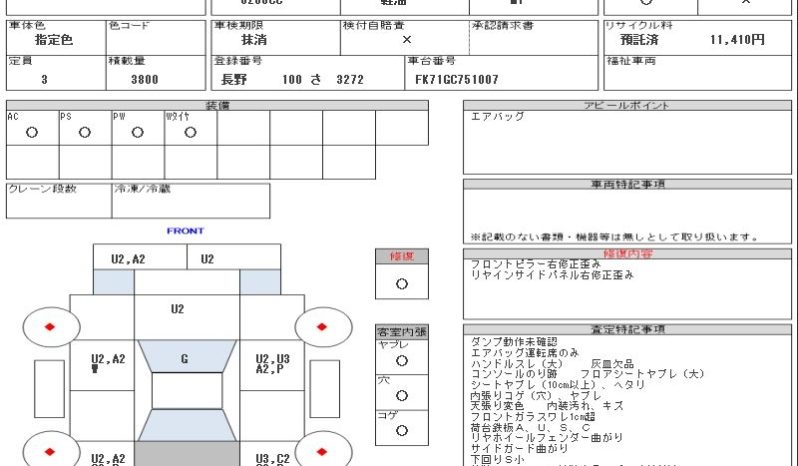Click the G mark on the windshield
The width and height of the screenshot is (798, 466).
(x=184, y=359)
